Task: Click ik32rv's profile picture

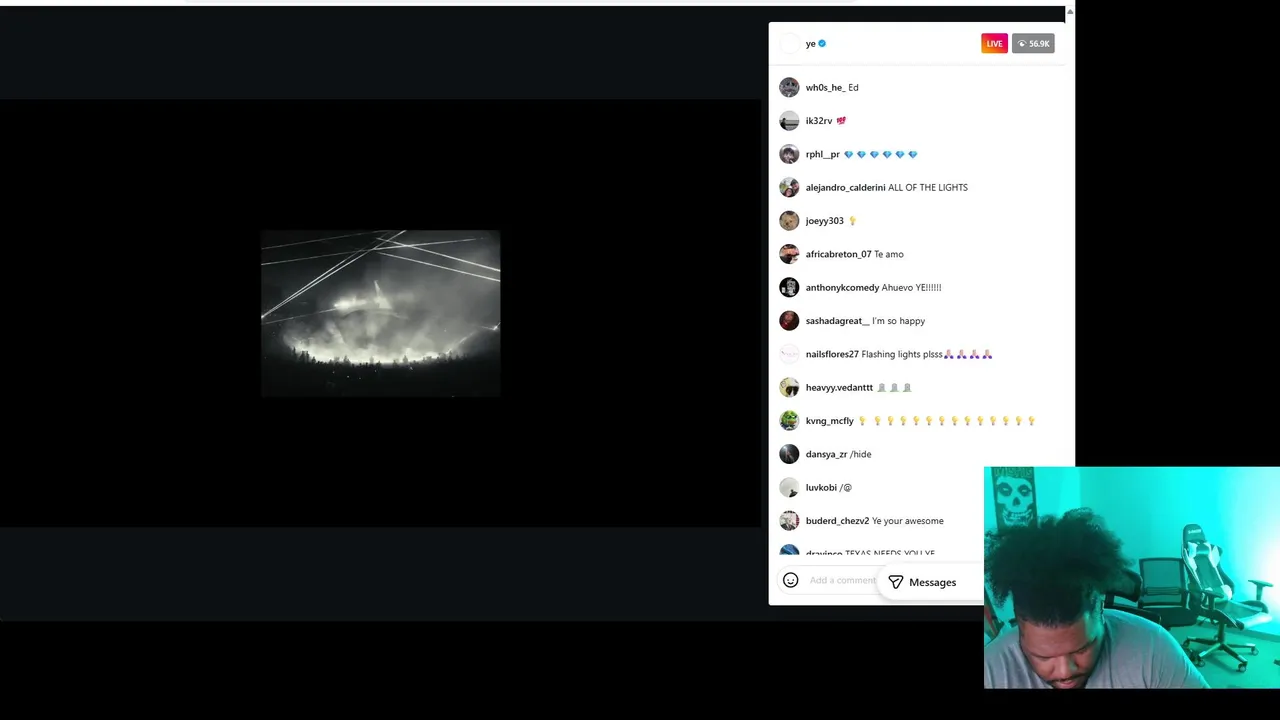Action: 789,121
